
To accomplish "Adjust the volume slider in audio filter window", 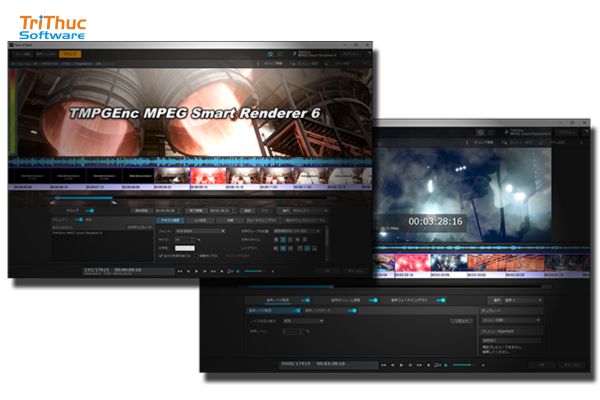I will [x=463, y=365].
